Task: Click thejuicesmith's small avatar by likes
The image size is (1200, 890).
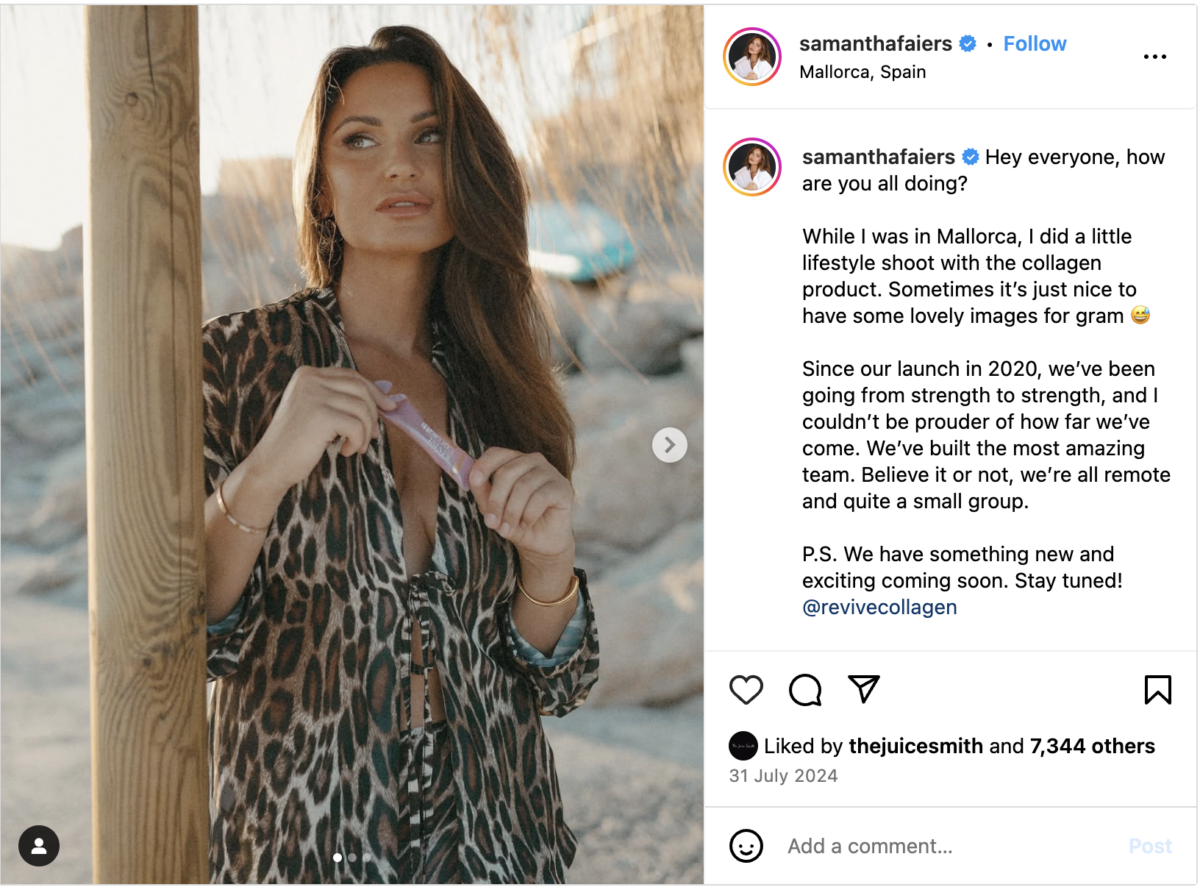Action: (x=743, y=746)
